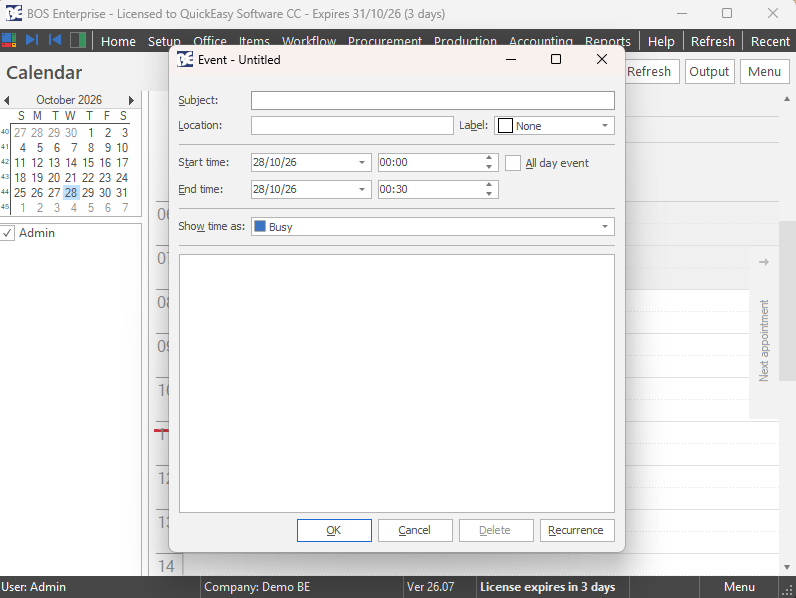The height and width of the screenshot is (598, 796).
Task: Select October 22 in mini calendar
Action: click(88, 178)
